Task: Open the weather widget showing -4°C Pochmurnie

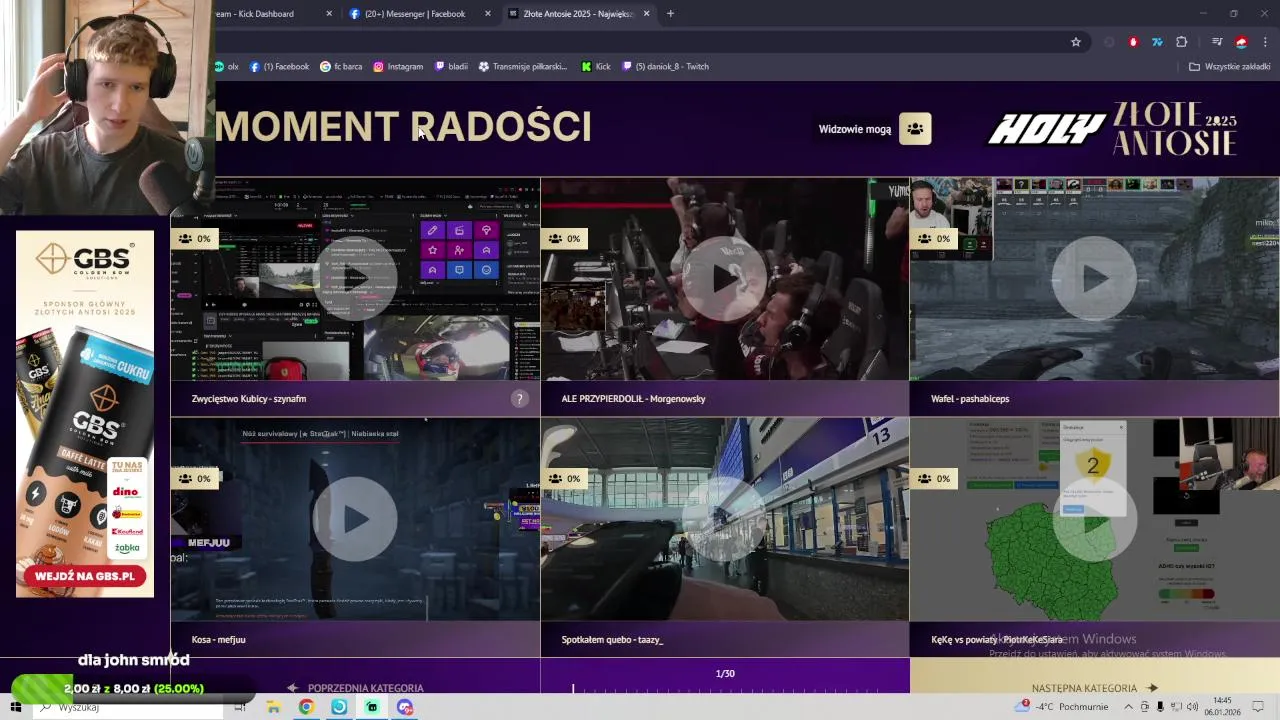Action: [1061, 707]
